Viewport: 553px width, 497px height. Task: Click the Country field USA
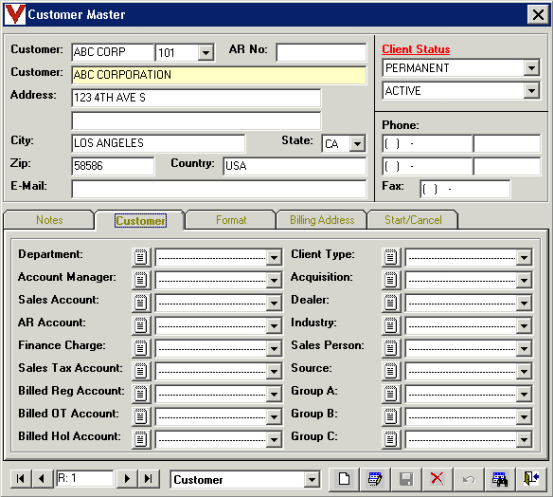[294, 166]
